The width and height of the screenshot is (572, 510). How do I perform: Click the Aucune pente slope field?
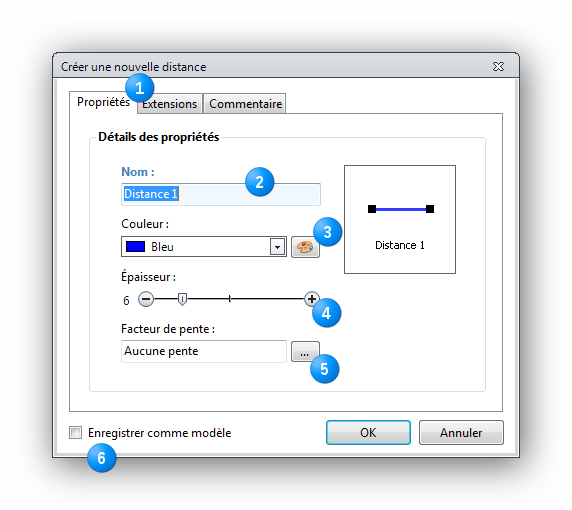coord(204,351)
